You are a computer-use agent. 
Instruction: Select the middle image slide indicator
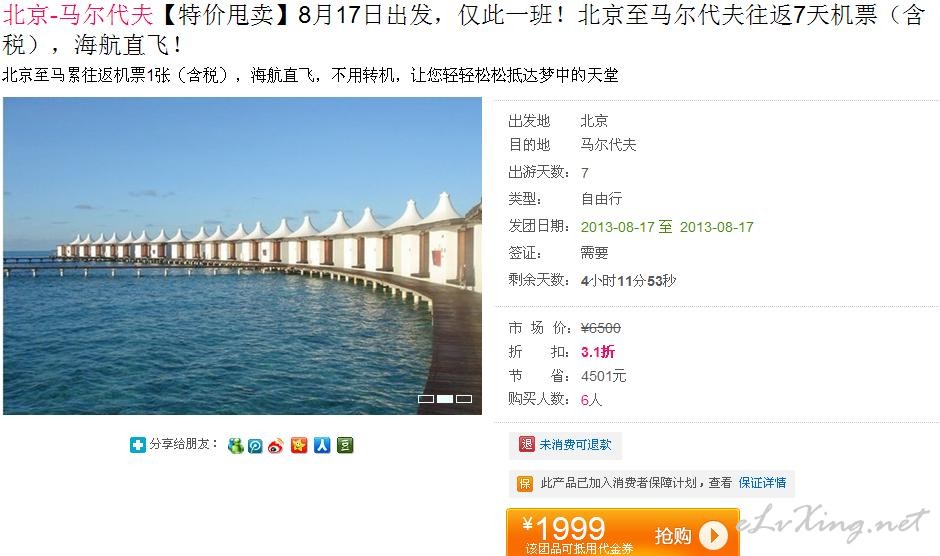coord(445,399)
